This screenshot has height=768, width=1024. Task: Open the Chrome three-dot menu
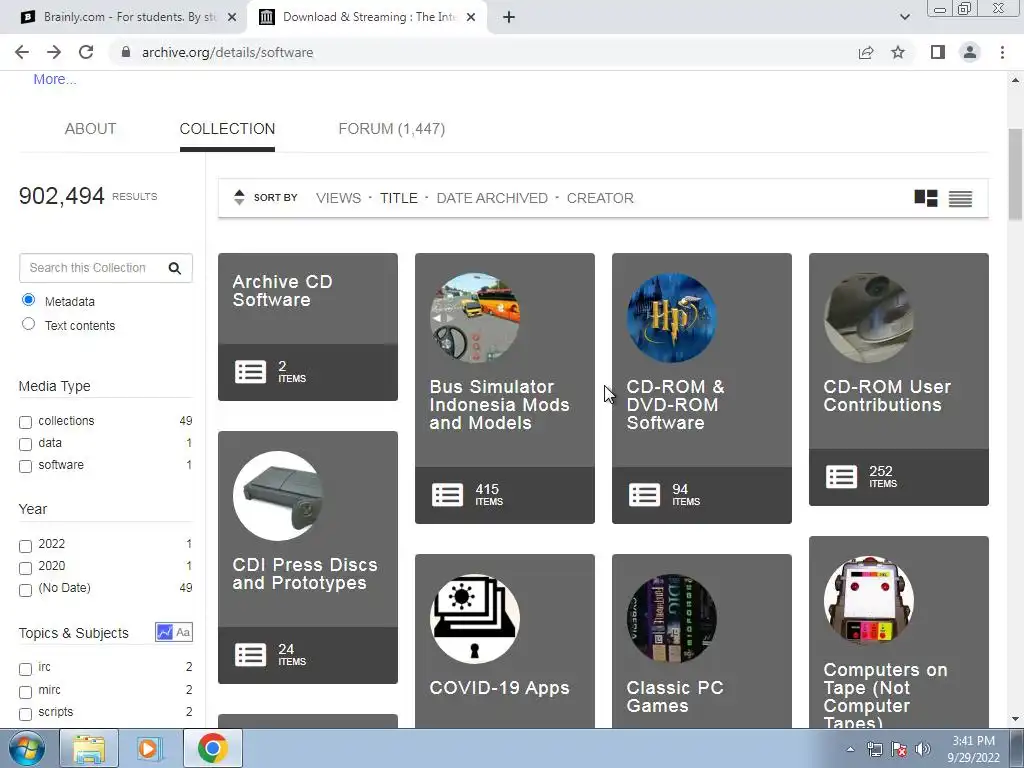(x=1002, y=52)
